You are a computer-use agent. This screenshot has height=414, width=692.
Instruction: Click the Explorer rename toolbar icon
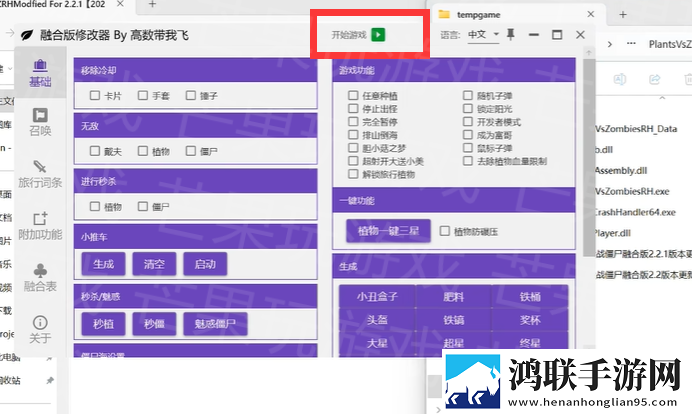coord(620,79)
